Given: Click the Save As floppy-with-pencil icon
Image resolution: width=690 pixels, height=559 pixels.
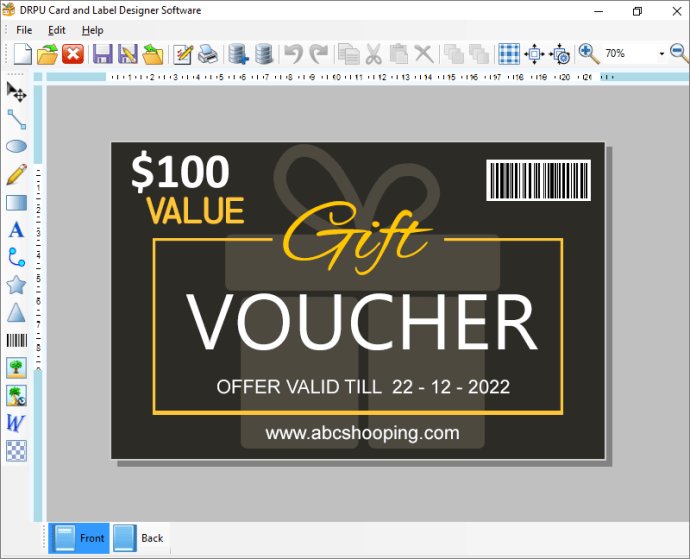Looking at the screenshot, I should 128,54.
